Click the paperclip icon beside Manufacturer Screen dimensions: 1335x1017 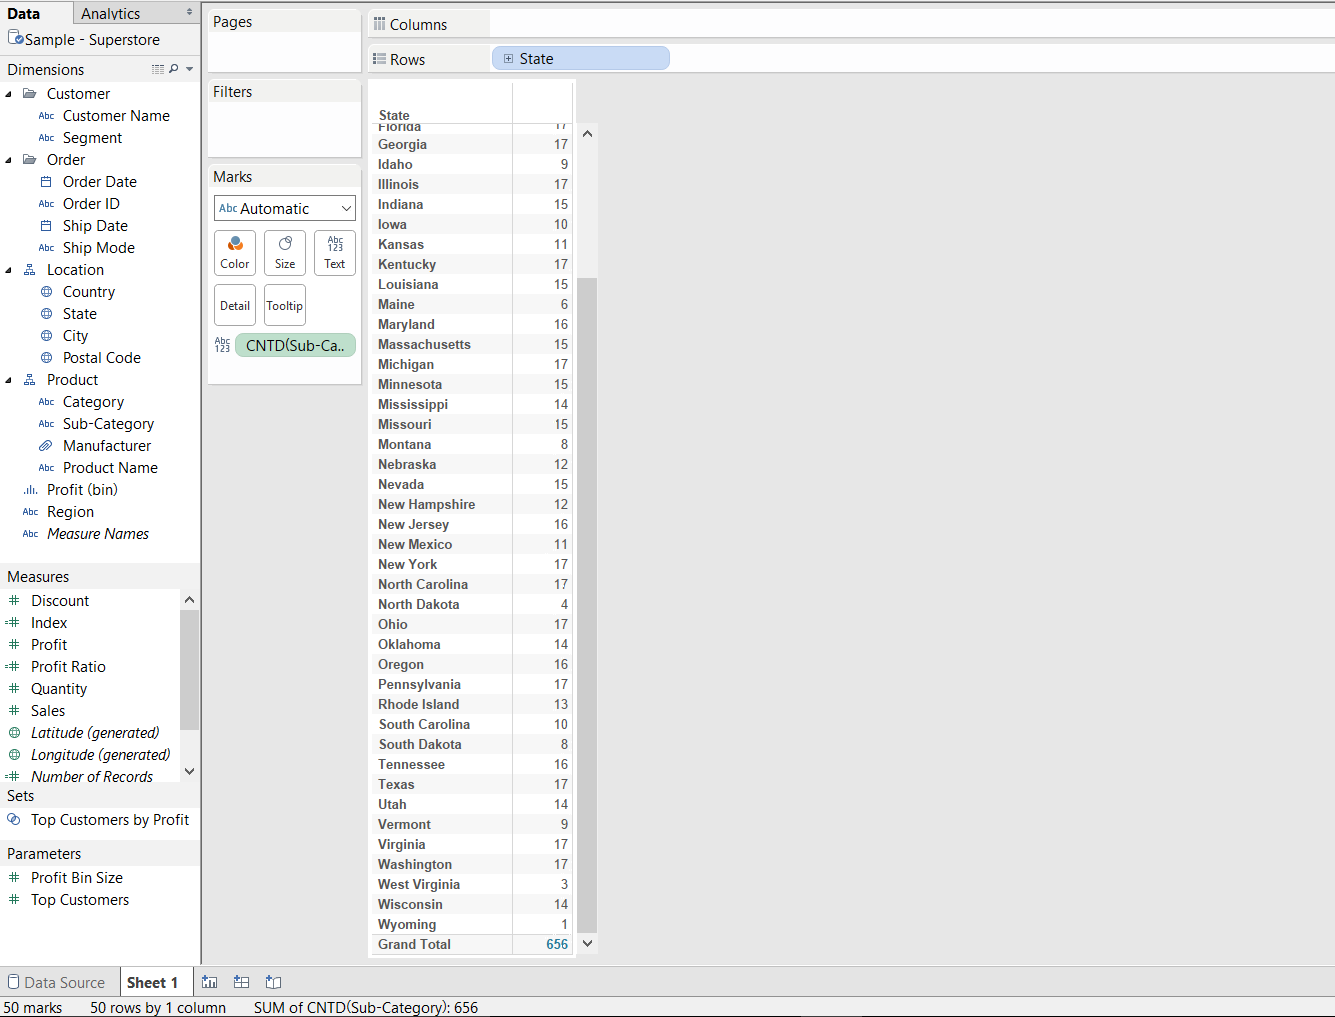(x=46, y=445)
